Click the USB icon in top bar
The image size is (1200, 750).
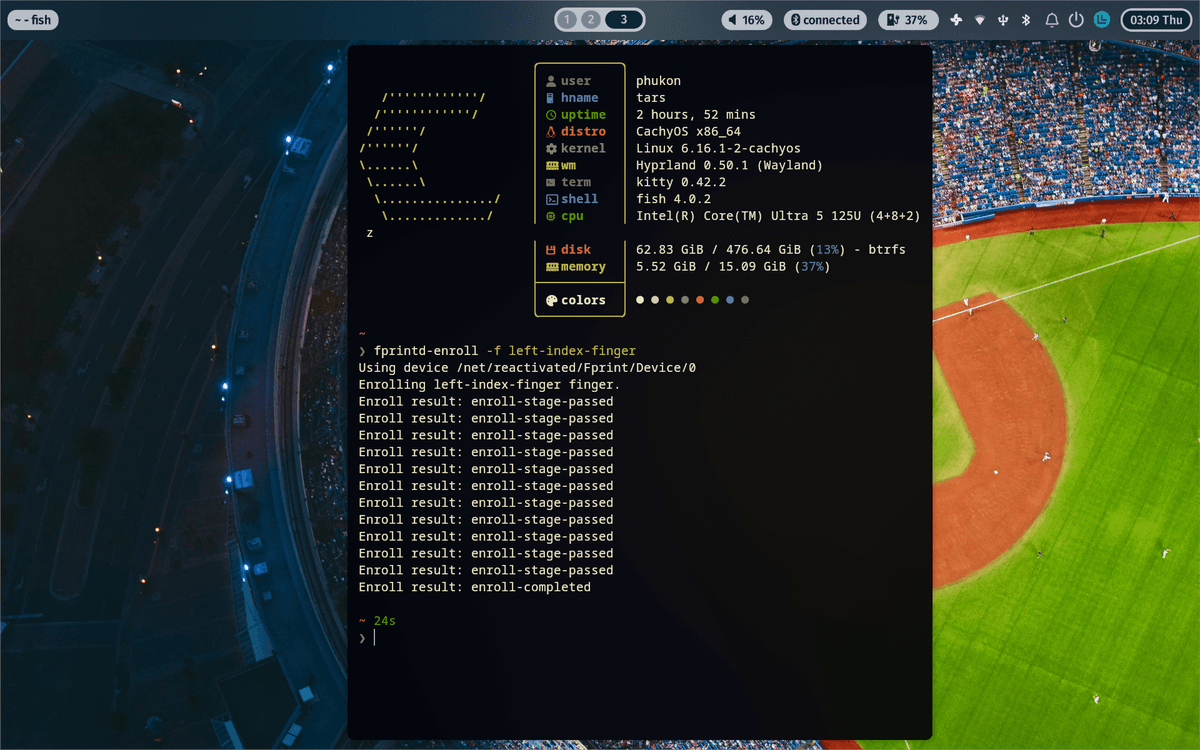point(1003,19)
